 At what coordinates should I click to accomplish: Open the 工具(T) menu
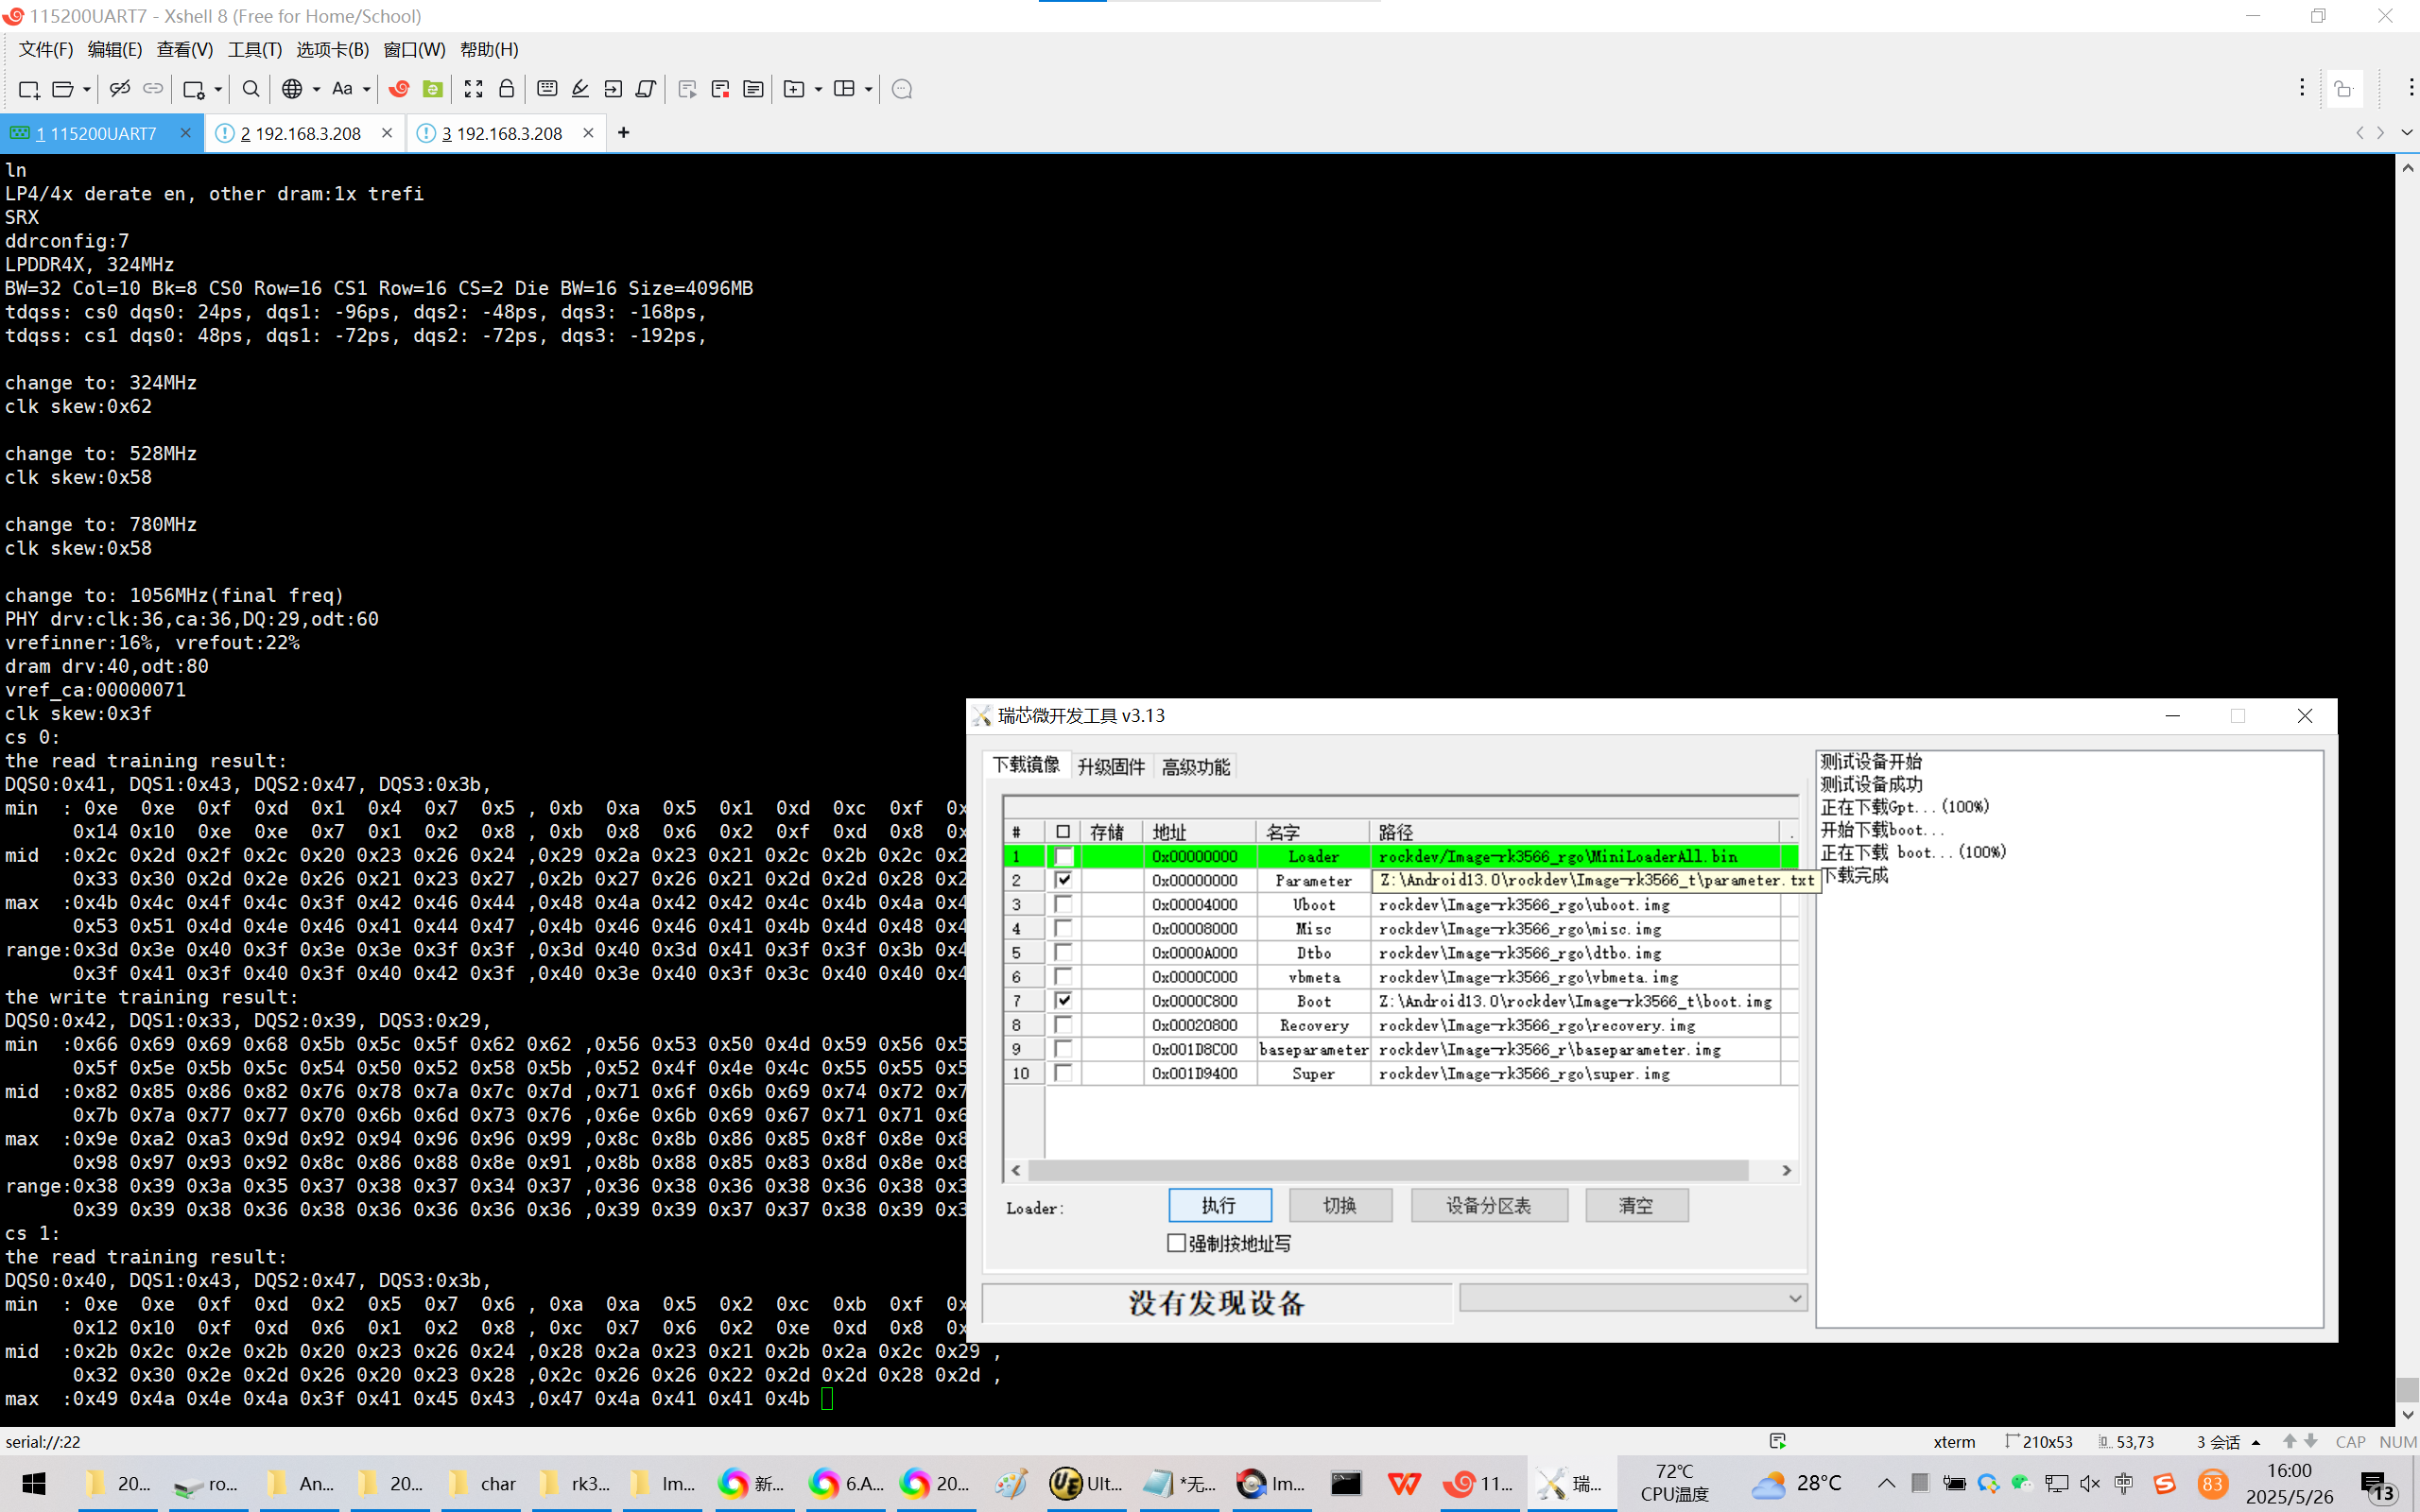point(254,49)
